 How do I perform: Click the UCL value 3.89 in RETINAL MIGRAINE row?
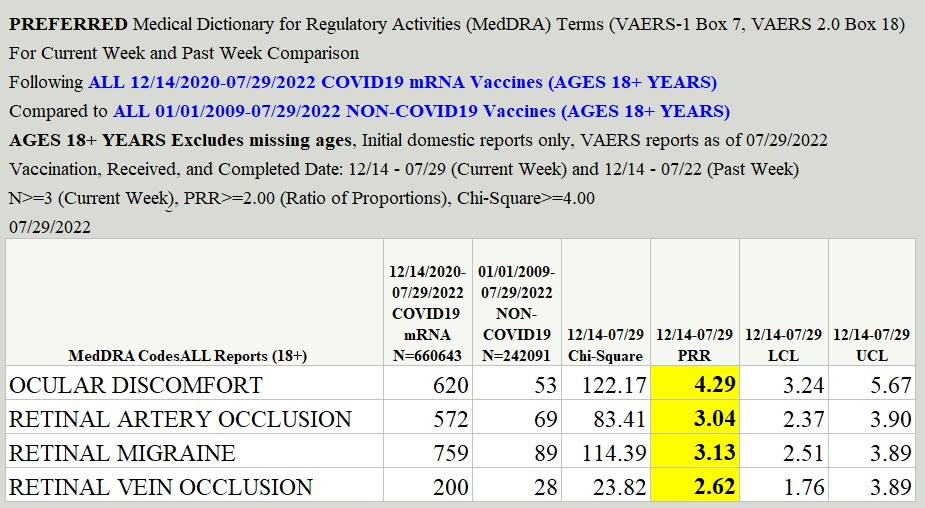point(872,452)
